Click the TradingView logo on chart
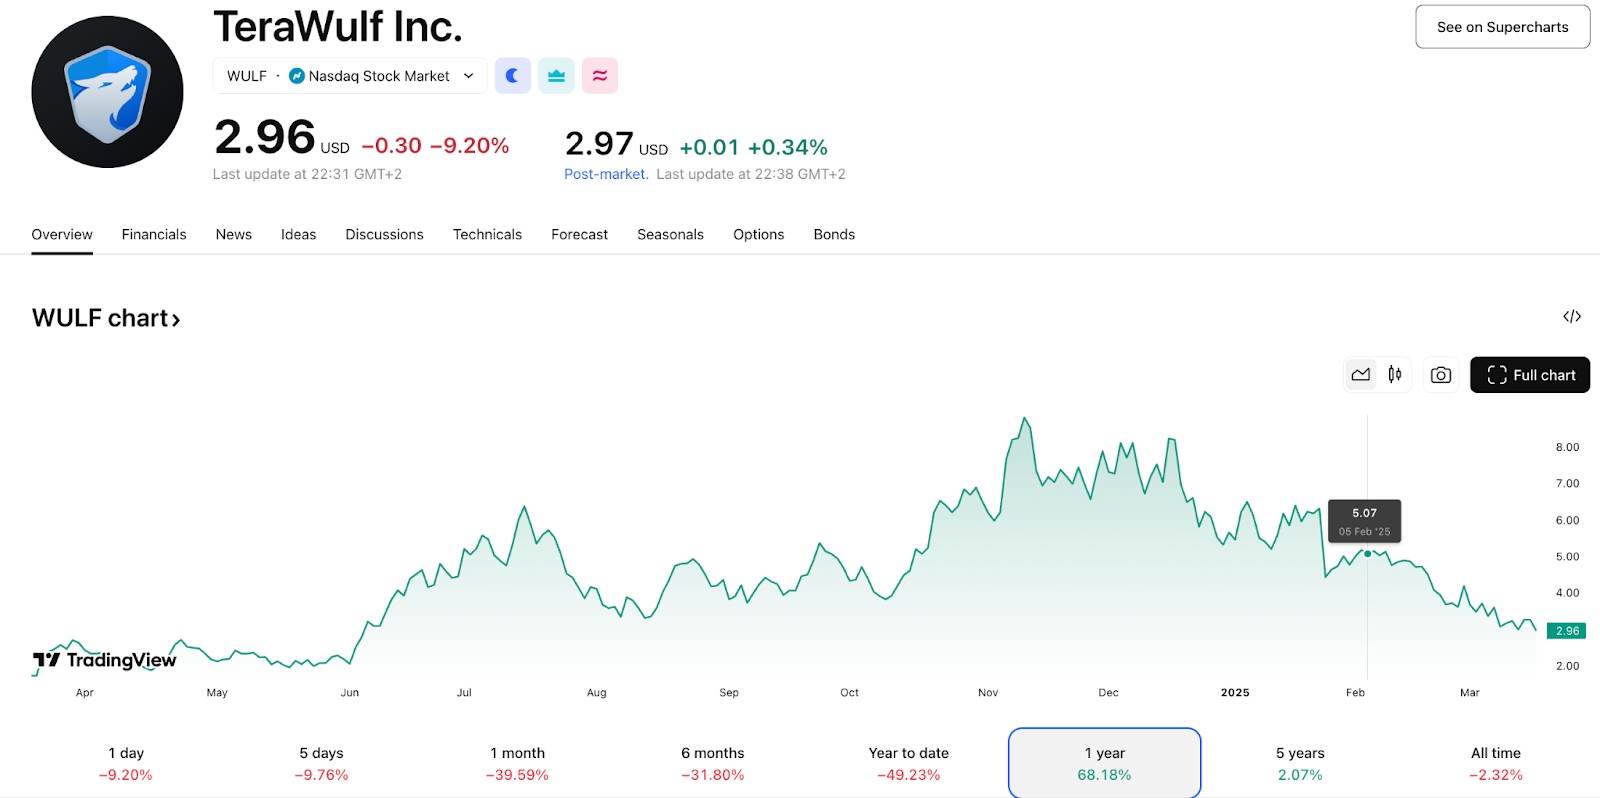 tap(105, 660)
